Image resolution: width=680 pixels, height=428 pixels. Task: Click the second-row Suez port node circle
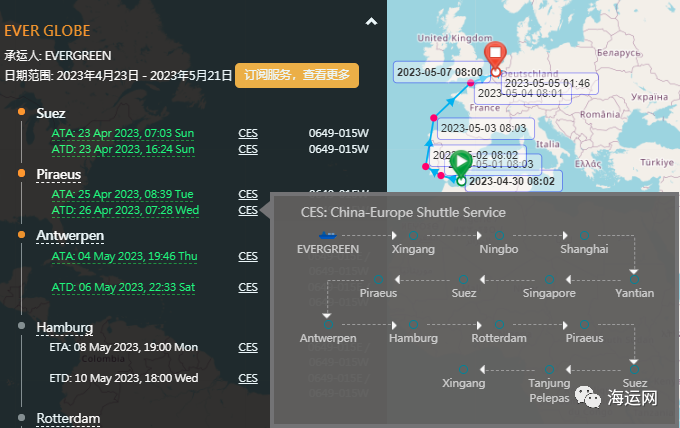click(464, 280)
